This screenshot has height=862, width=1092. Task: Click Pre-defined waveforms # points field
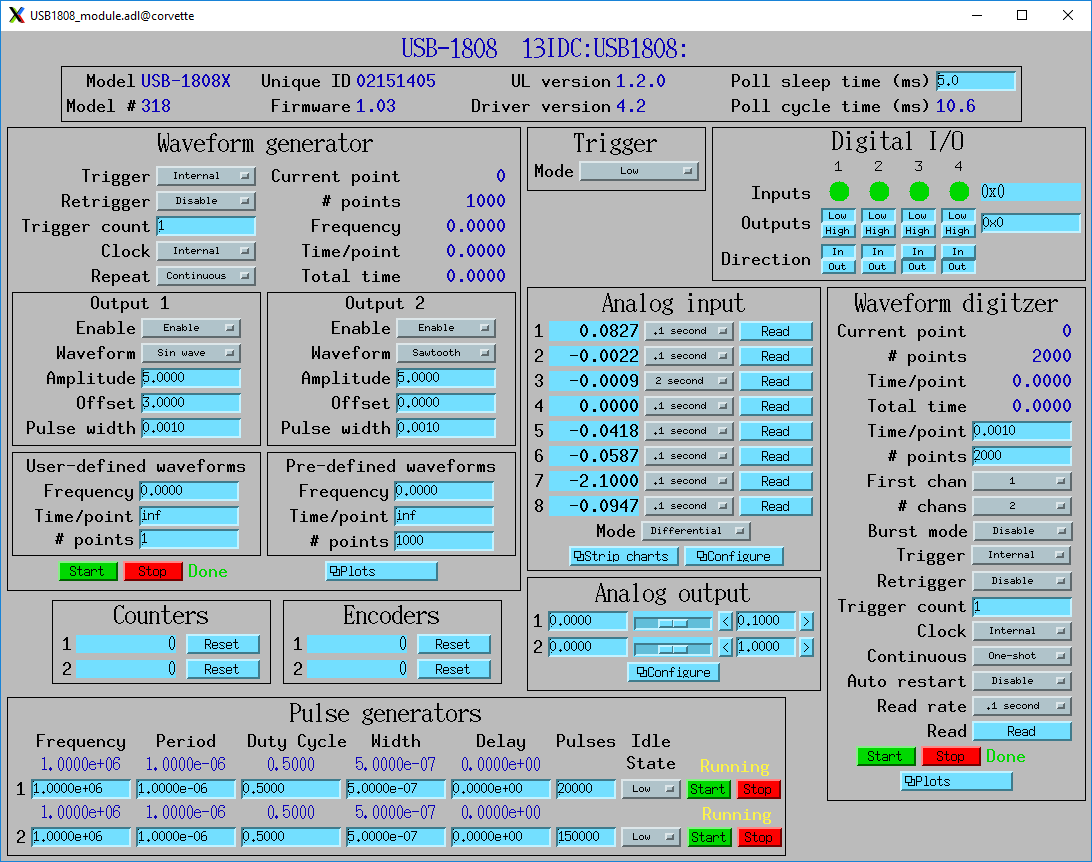pyautogui.click(x=444, y=541)
